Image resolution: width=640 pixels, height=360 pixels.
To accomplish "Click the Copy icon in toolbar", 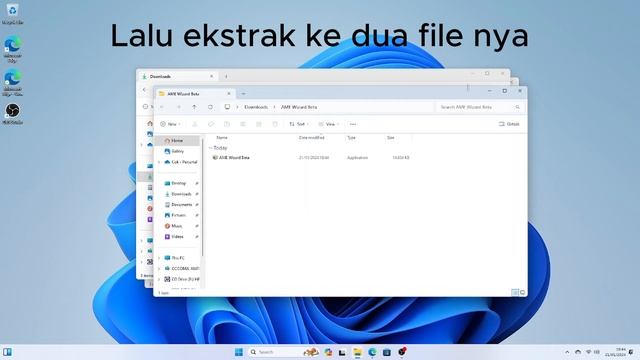I will pyautogui.click(x=211, y=124).
